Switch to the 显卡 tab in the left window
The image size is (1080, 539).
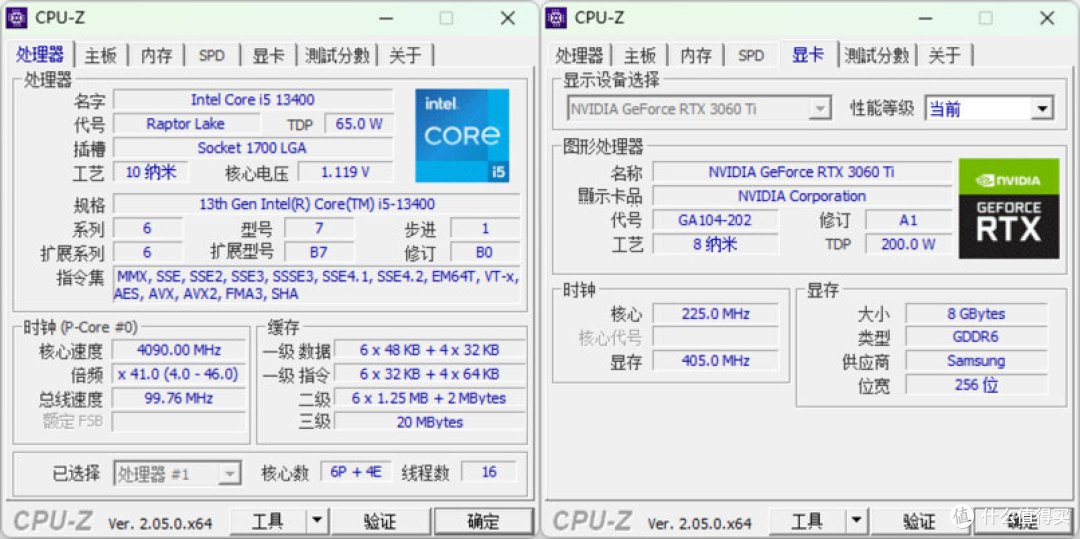point(268,56)
